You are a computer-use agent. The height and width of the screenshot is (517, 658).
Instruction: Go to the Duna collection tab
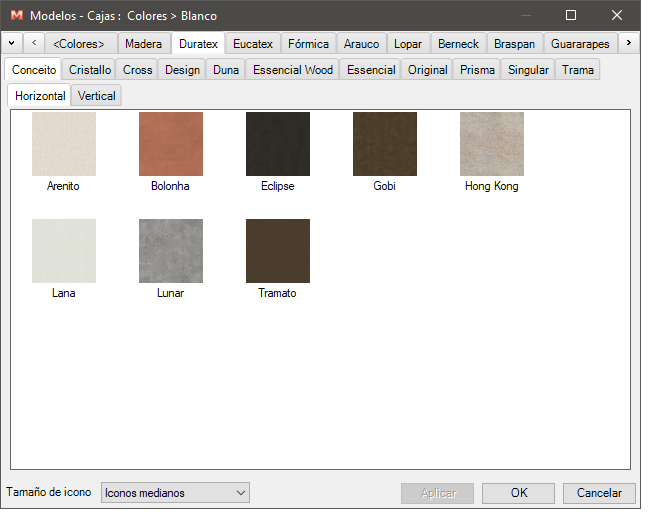click(x=226, y=70)
